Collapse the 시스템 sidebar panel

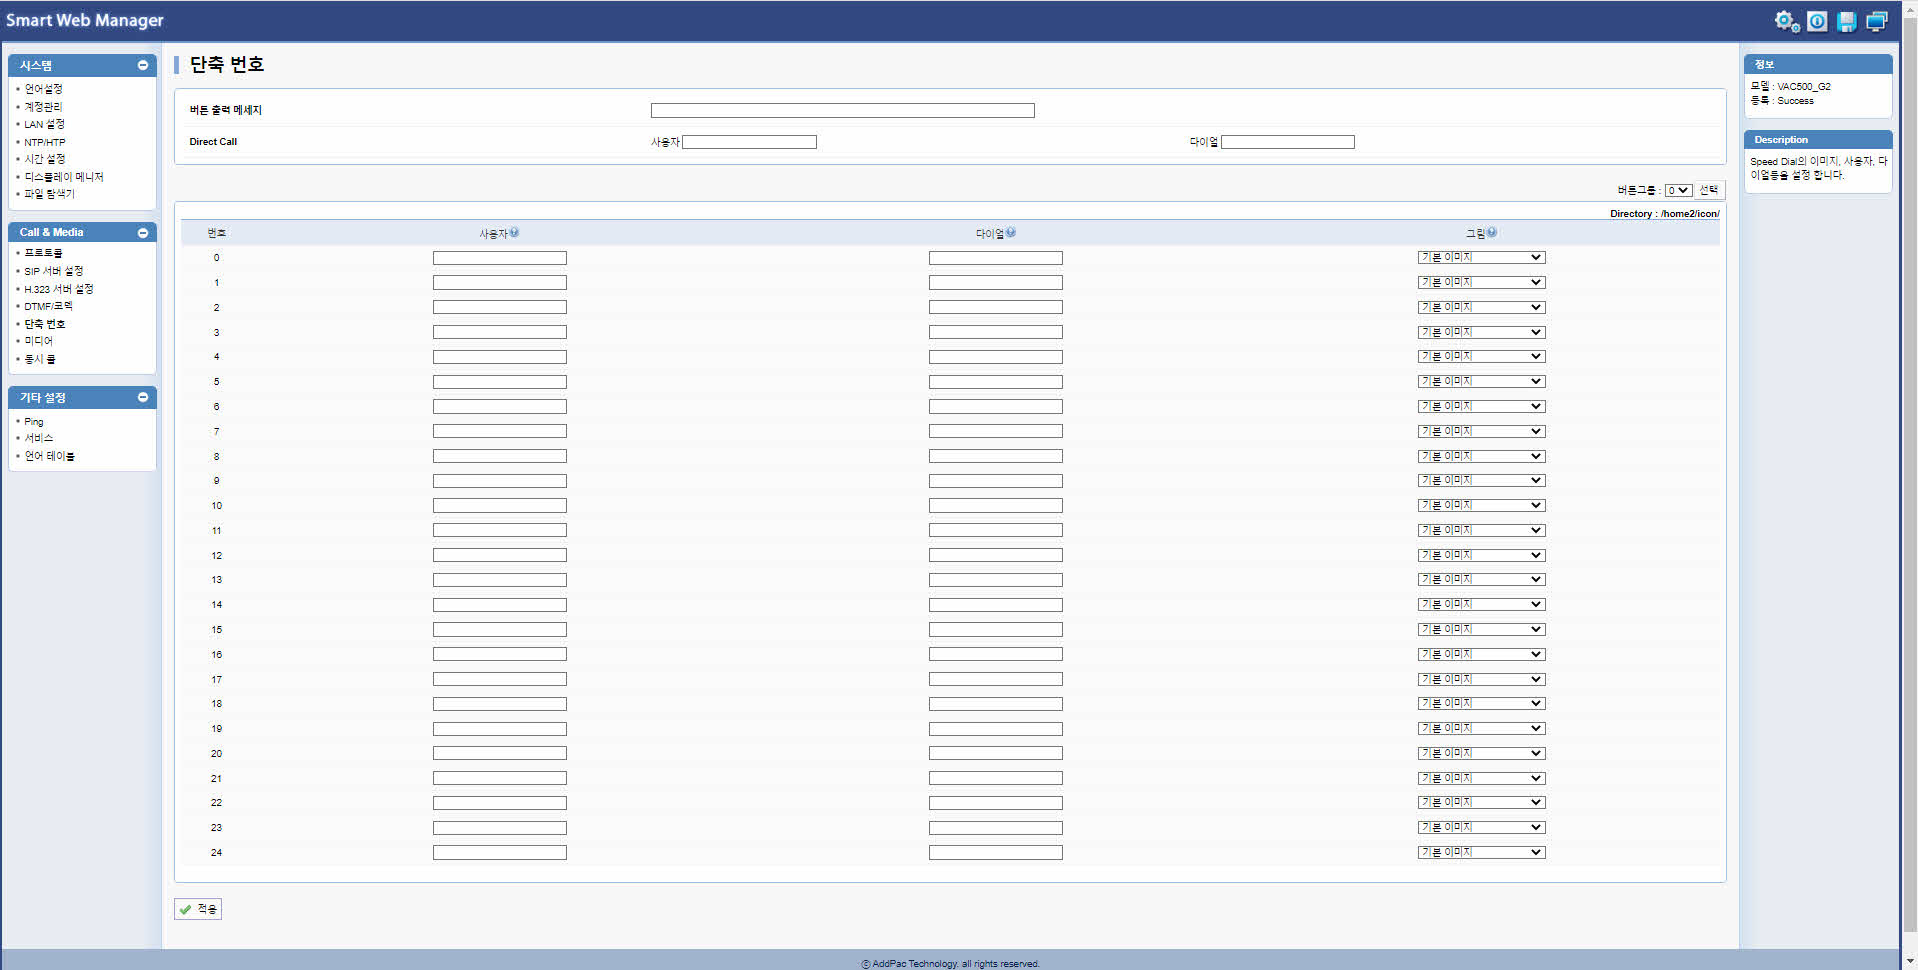[143, 66]
